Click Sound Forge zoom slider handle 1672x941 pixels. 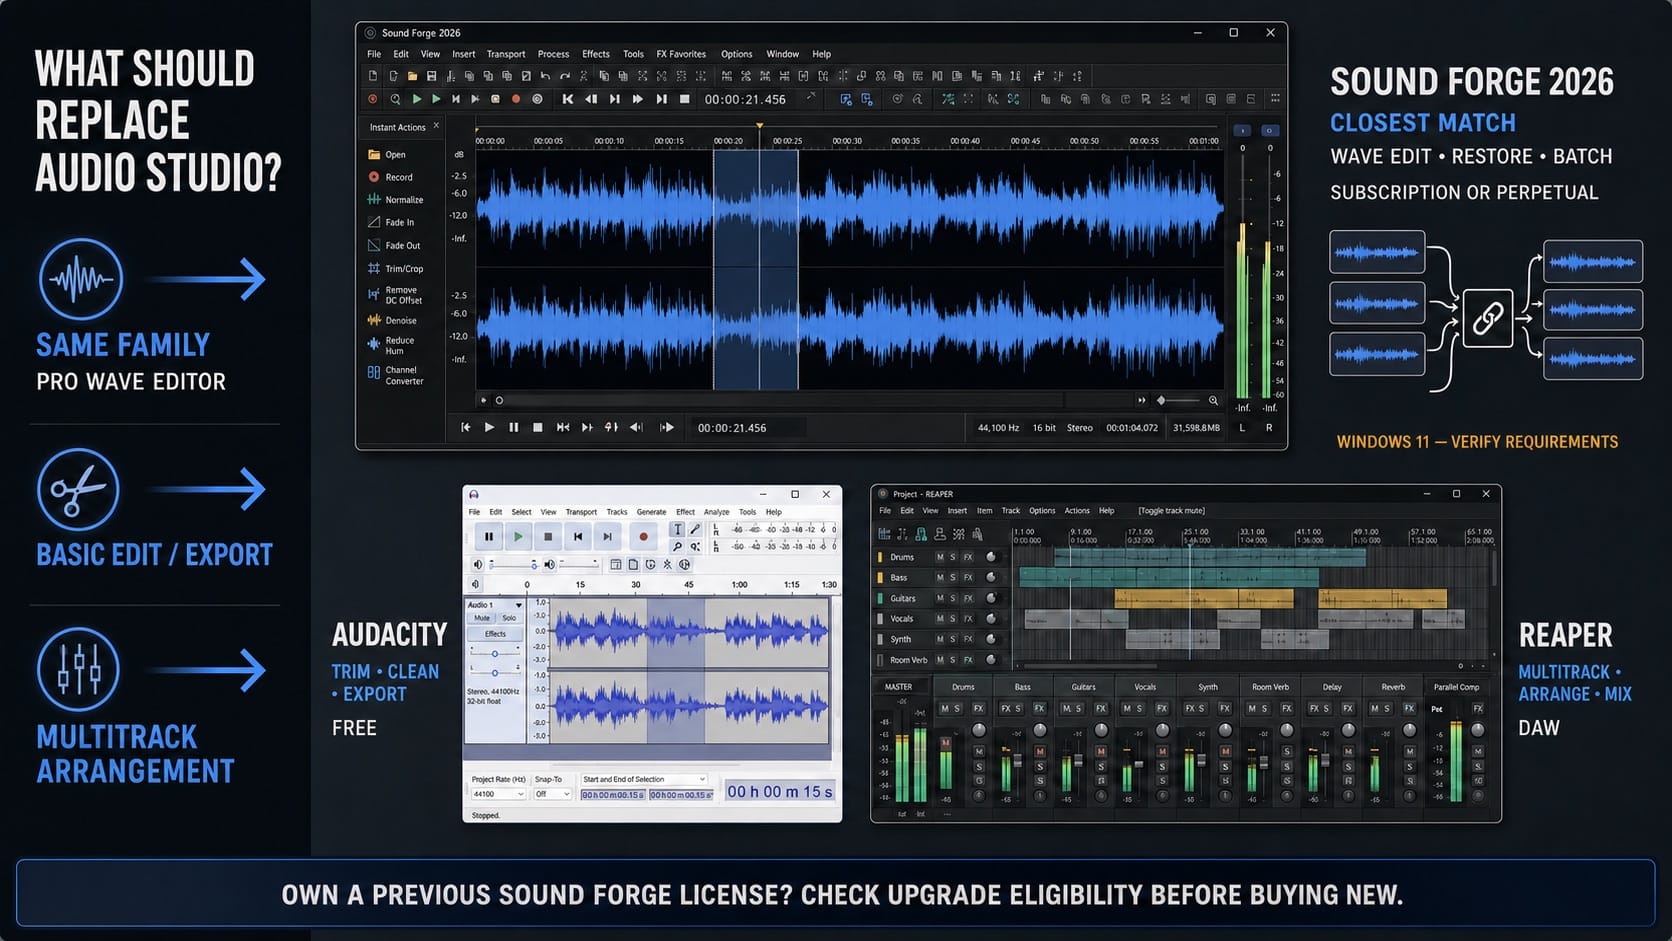click(x=1161, y=400)
